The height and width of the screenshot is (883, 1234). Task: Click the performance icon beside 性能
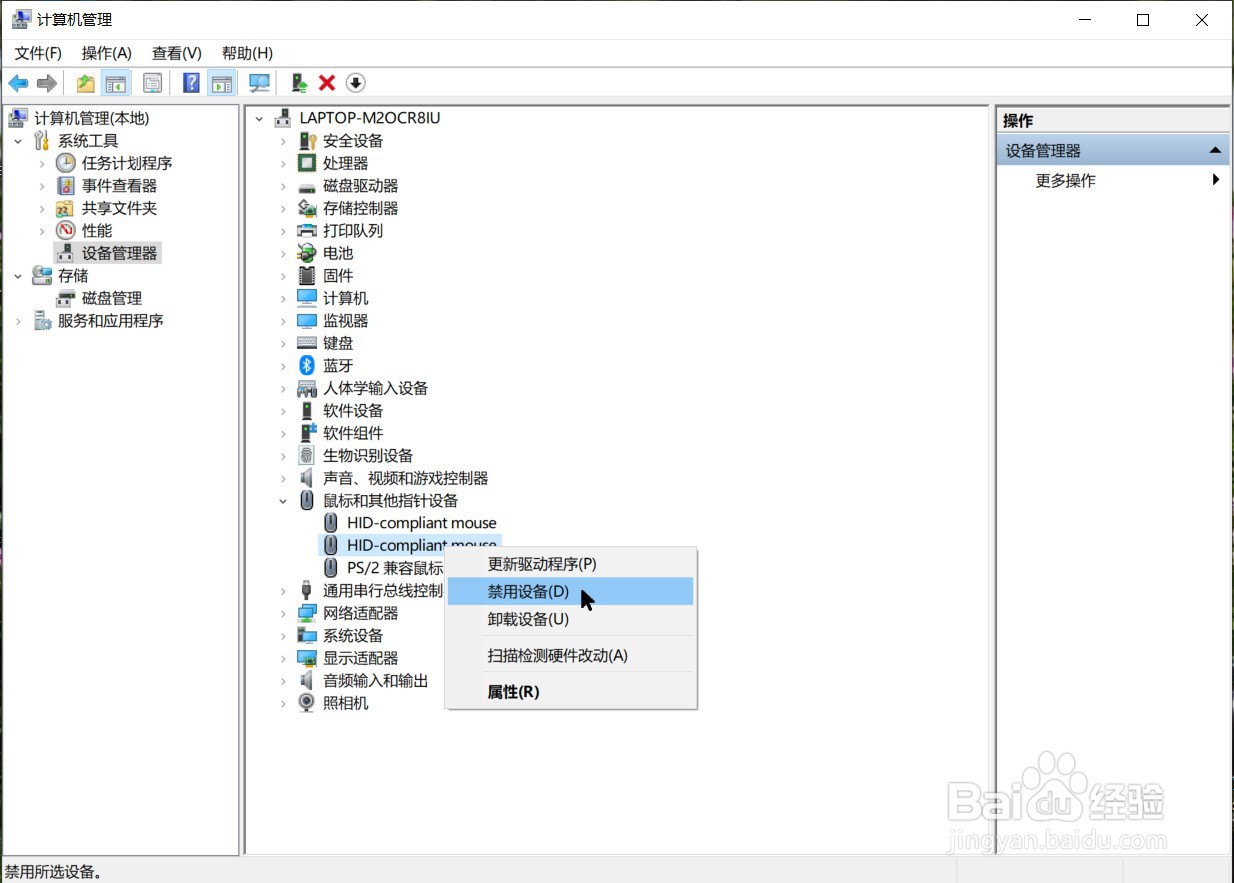(66, 230)
